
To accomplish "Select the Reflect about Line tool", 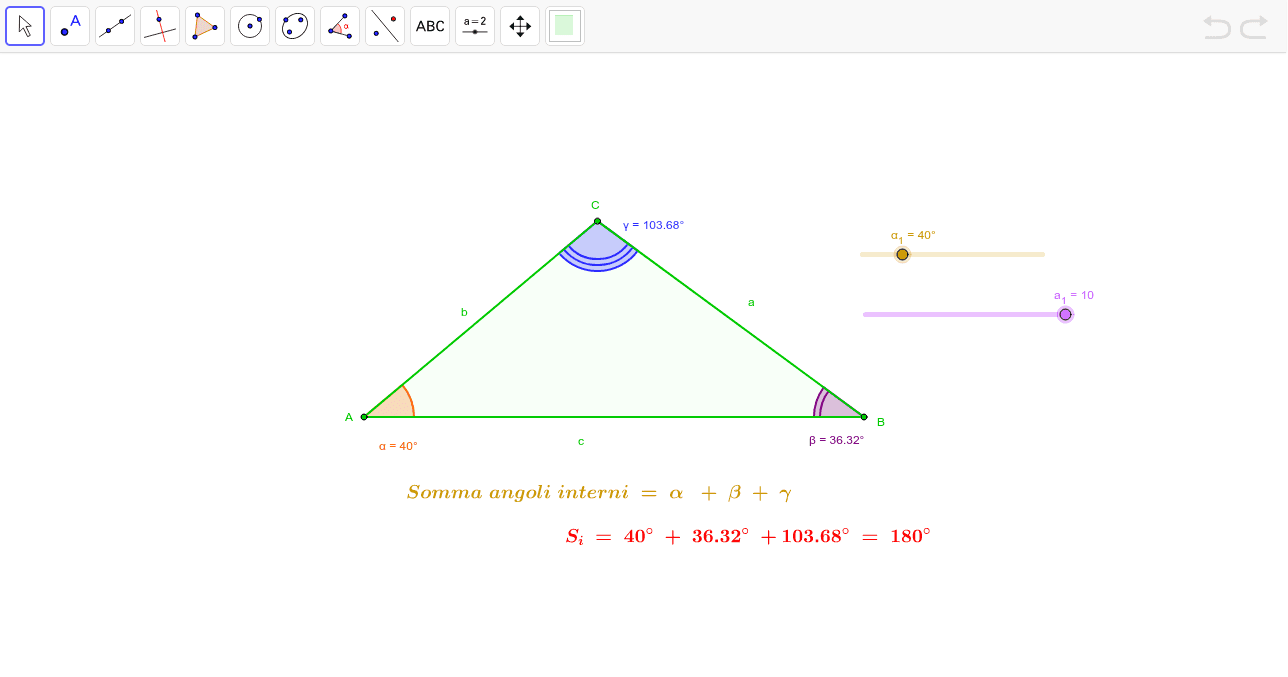I will pos(384,25).
